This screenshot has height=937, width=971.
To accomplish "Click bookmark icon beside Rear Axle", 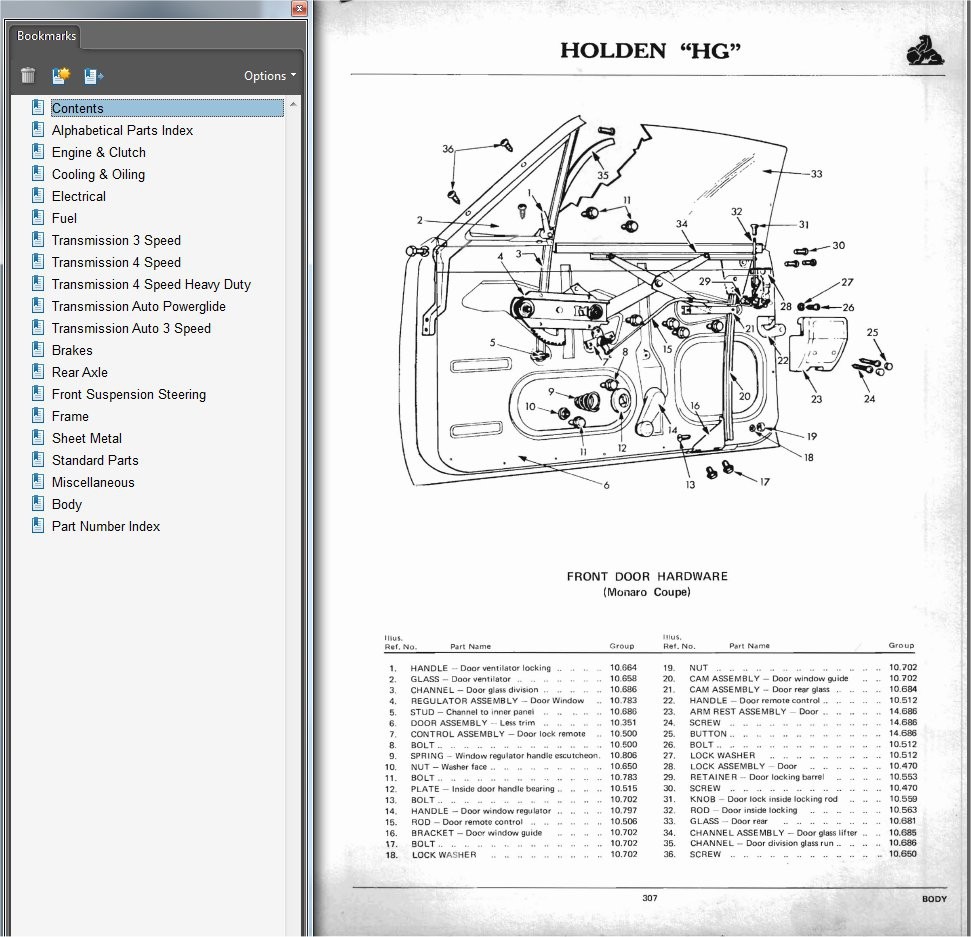I will [38, 371].
